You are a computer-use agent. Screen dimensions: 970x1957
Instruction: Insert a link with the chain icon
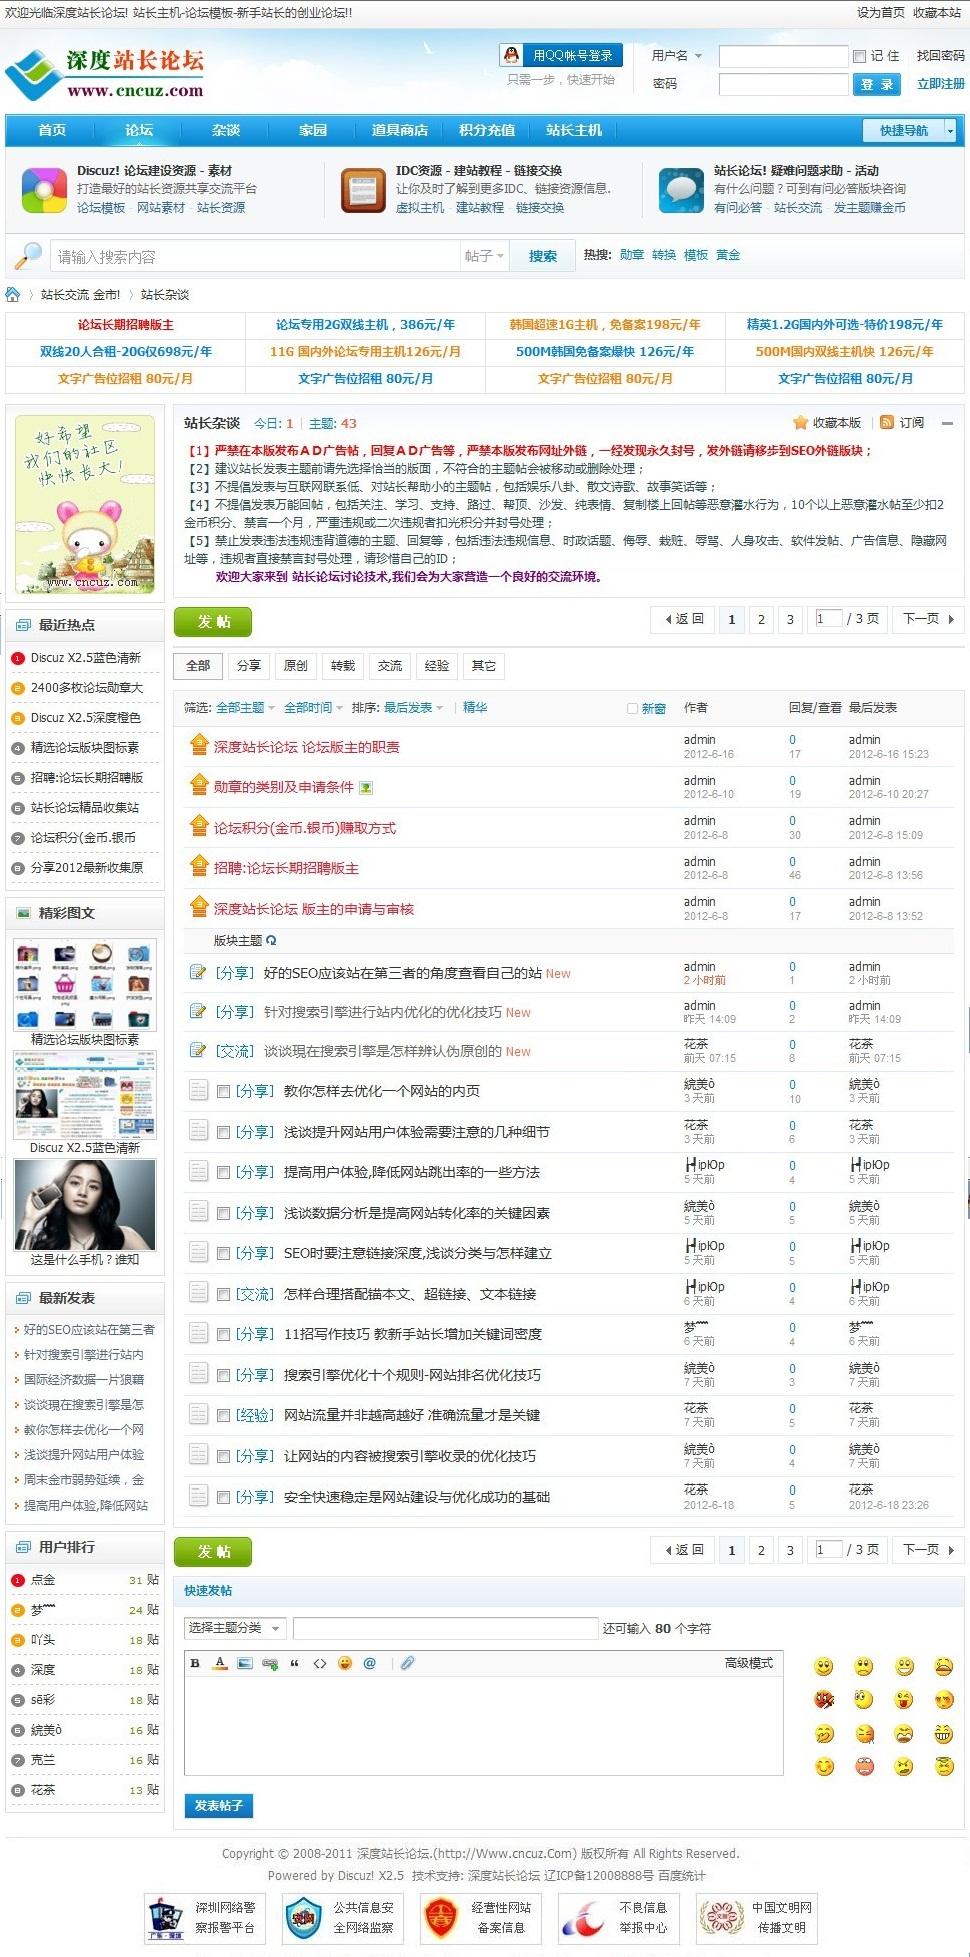tap(270, 1663)
